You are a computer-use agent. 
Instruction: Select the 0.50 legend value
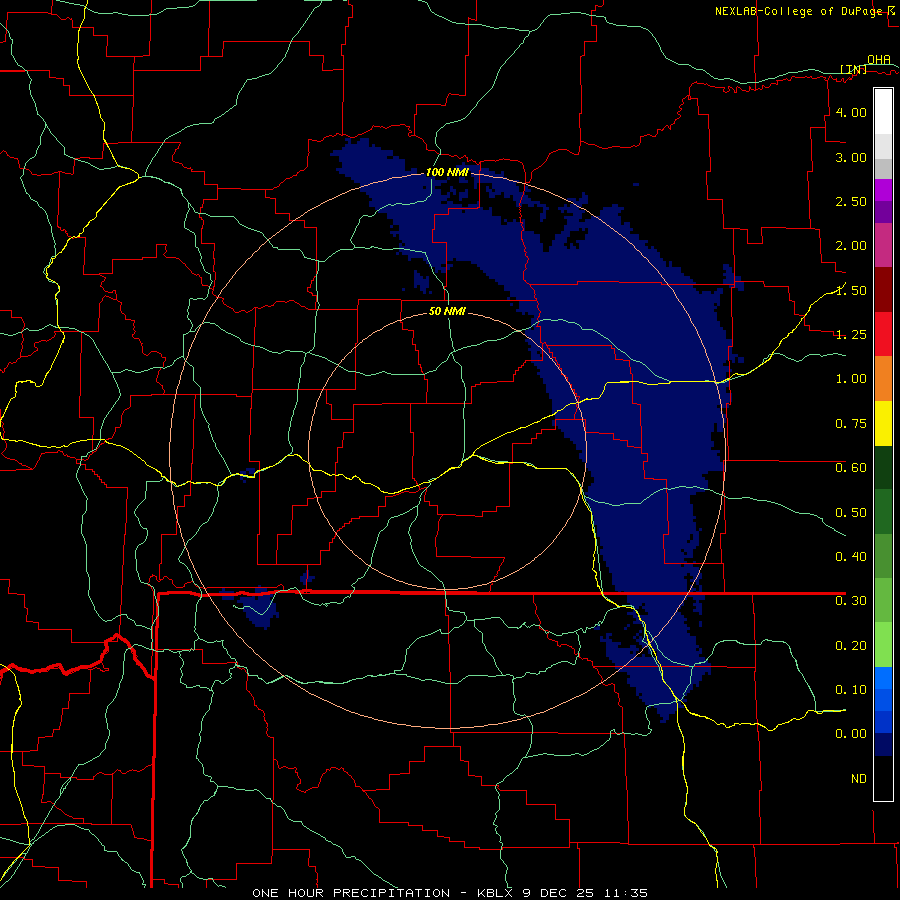(851, 513)
